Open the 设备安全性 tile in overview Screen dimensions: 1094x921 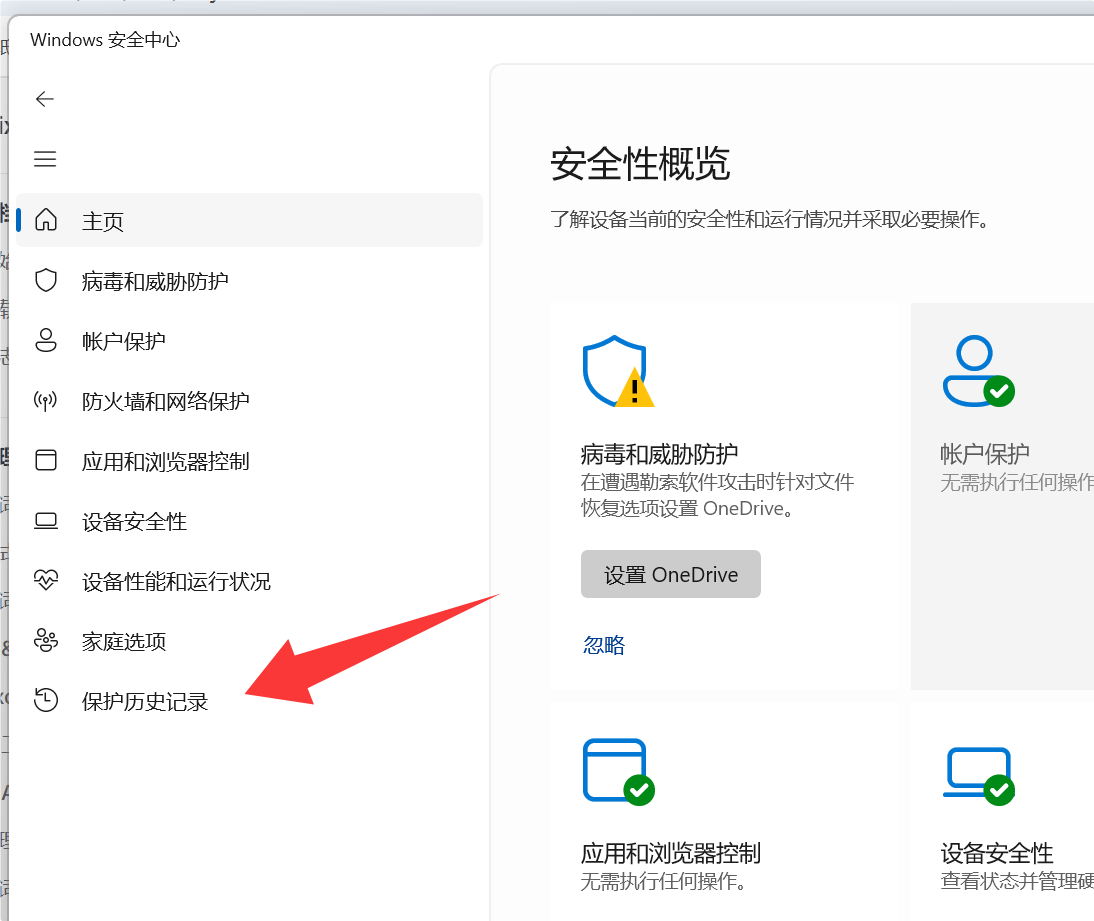[x=997, y=853]
